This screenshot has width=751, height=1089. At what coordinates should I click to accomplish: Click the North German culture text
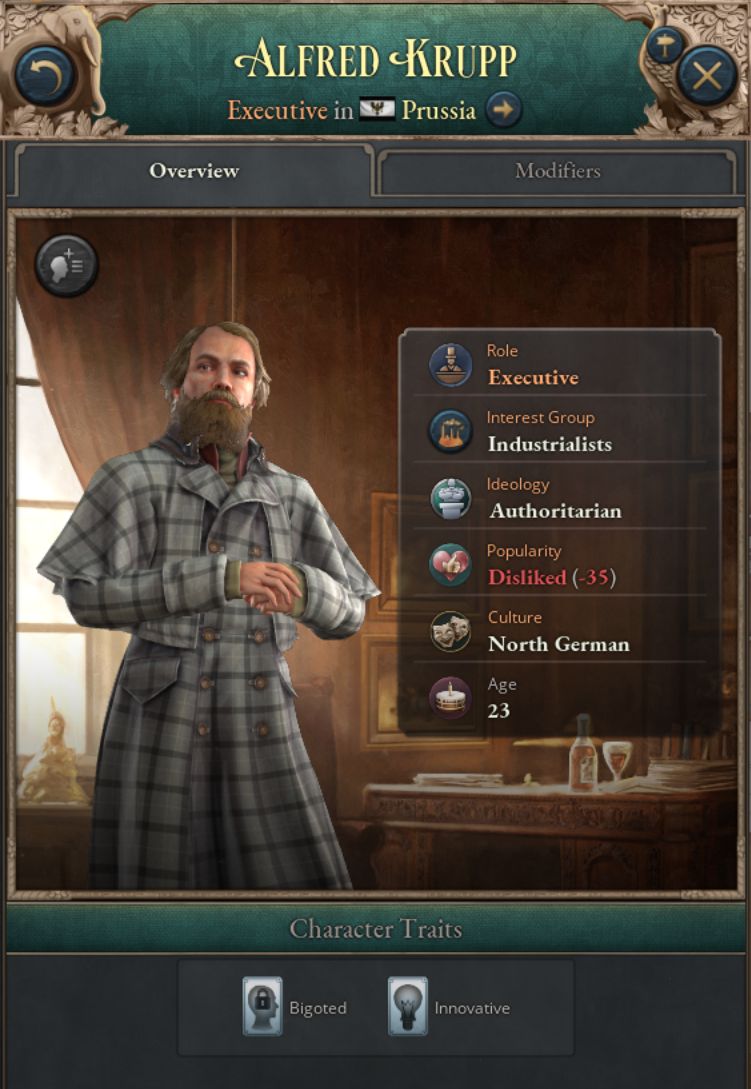pyautogui.click(x=559, y=645)
